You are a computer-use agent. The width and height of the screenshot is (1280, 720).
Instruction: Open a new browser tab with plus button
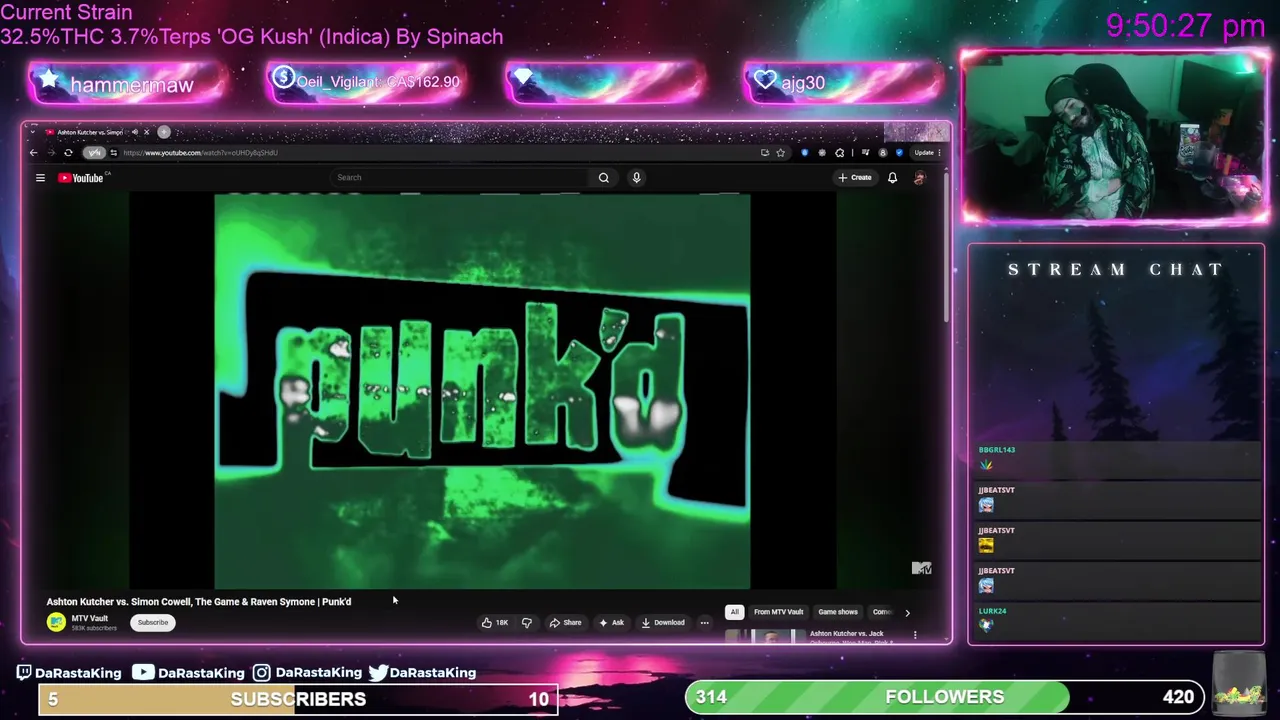click(164, 132)
